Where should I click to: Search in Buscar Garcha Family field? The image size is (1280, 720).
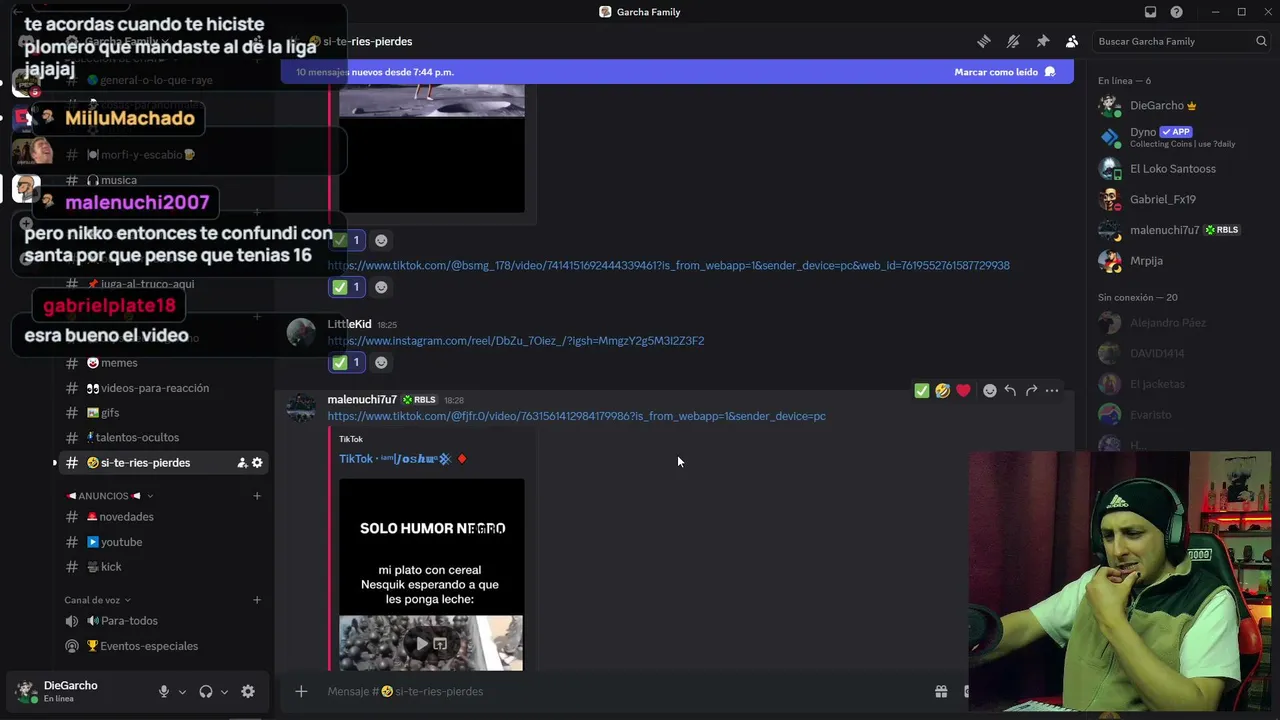[1181, 41]
